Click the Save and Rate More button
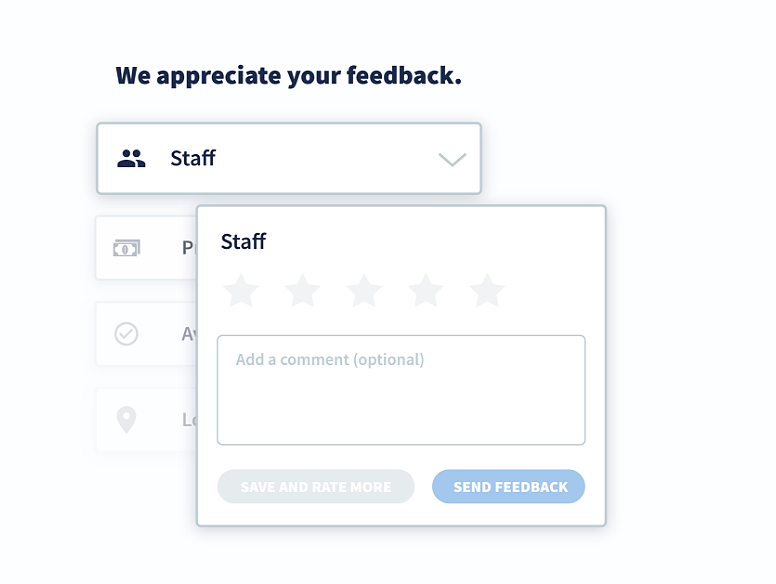The width and height of the screenshot is (776, 584). 316,487
